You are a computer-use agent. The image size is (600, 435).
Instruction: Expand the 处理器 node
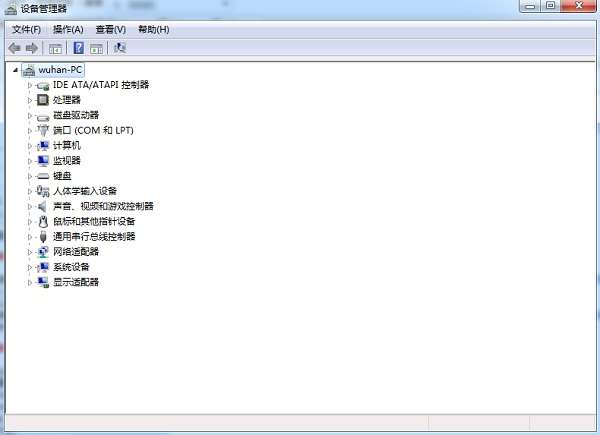coord(29,100)
